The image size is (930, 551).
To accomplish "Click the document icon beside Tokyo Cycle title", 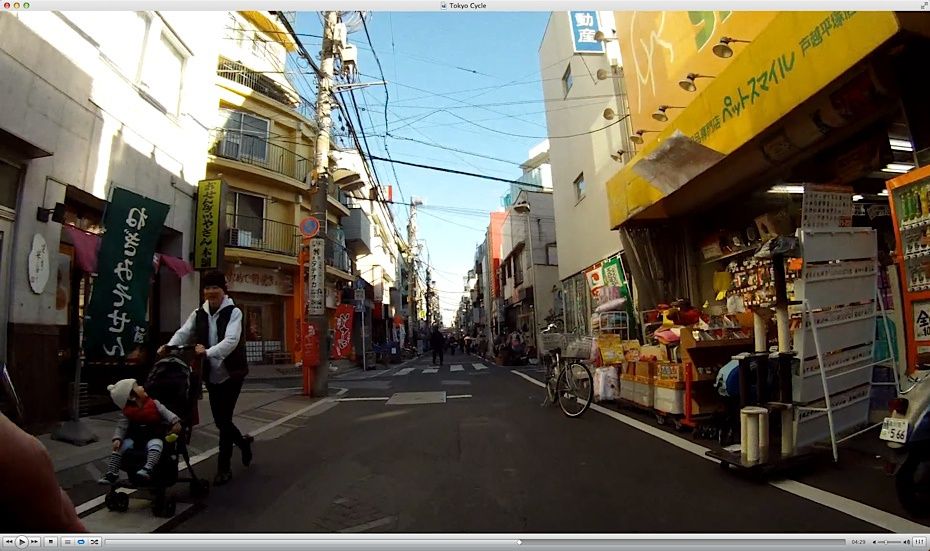I will tap(444, 5).
